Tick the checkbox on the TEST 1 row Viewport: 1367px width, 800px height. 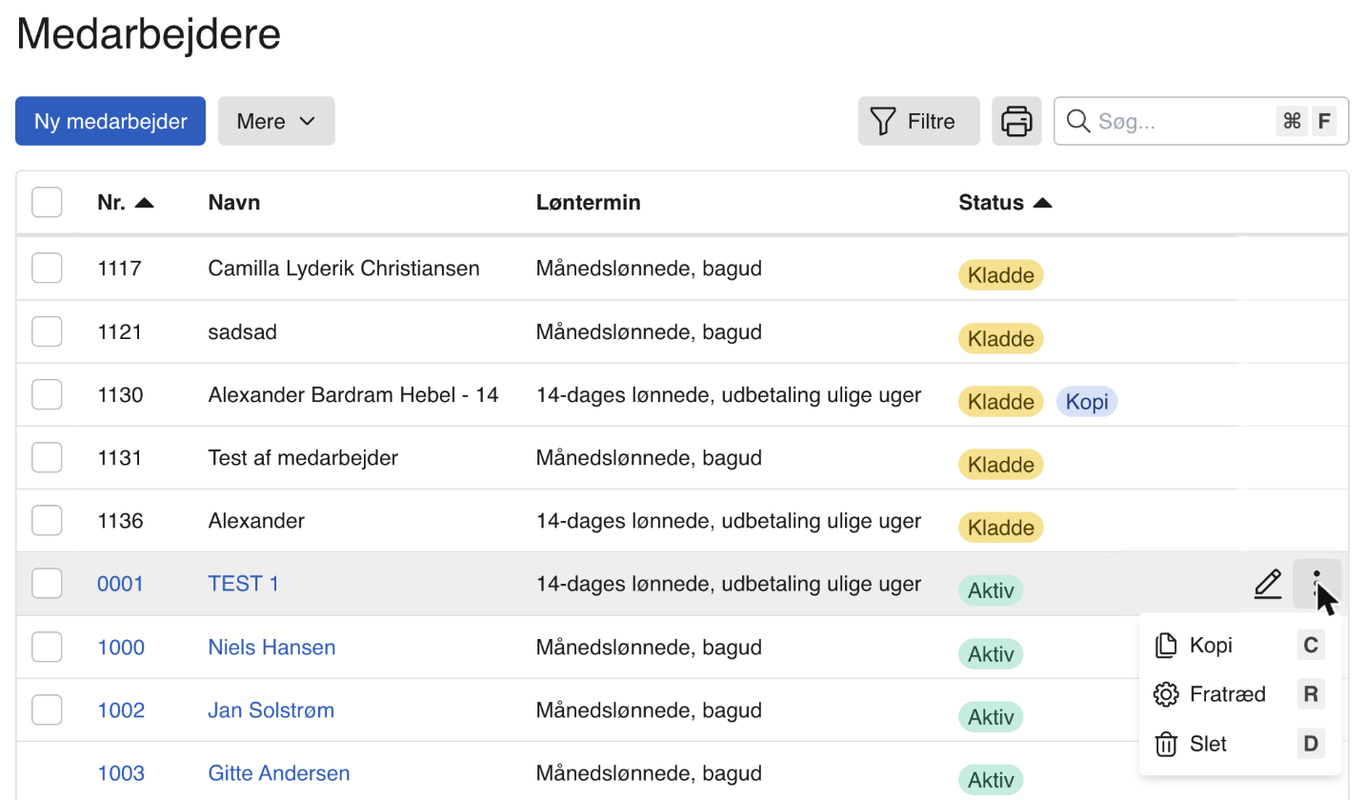47,583
